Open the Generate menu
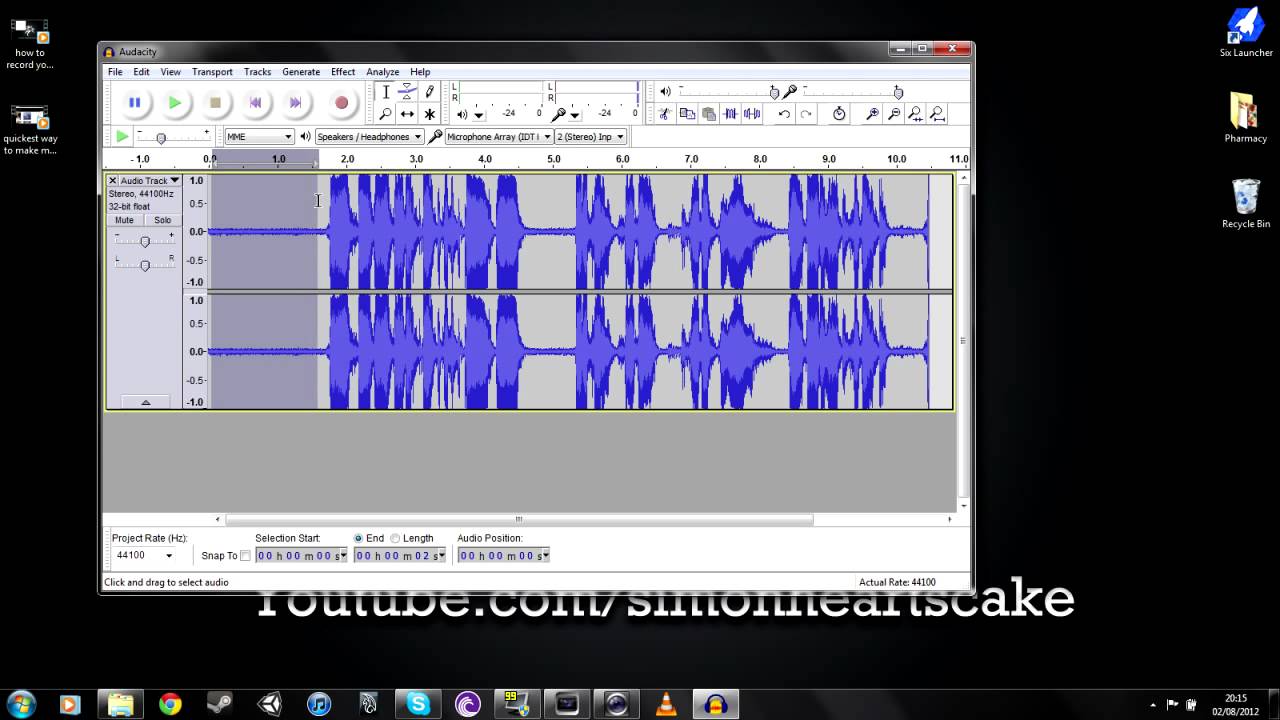Image resolution: width=1280 pixels, height=720 pixels. point(301,72)
